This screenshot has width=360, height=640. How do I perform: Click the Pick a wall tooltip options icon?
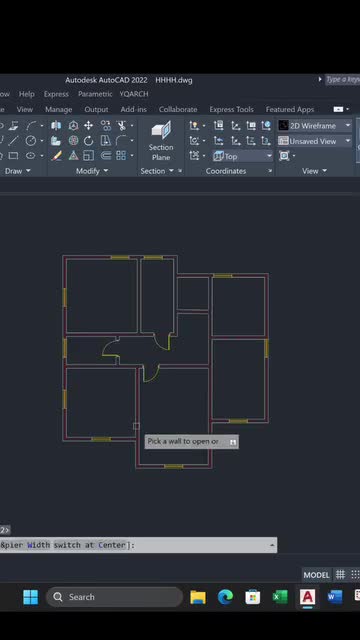[x=233, y=442]
